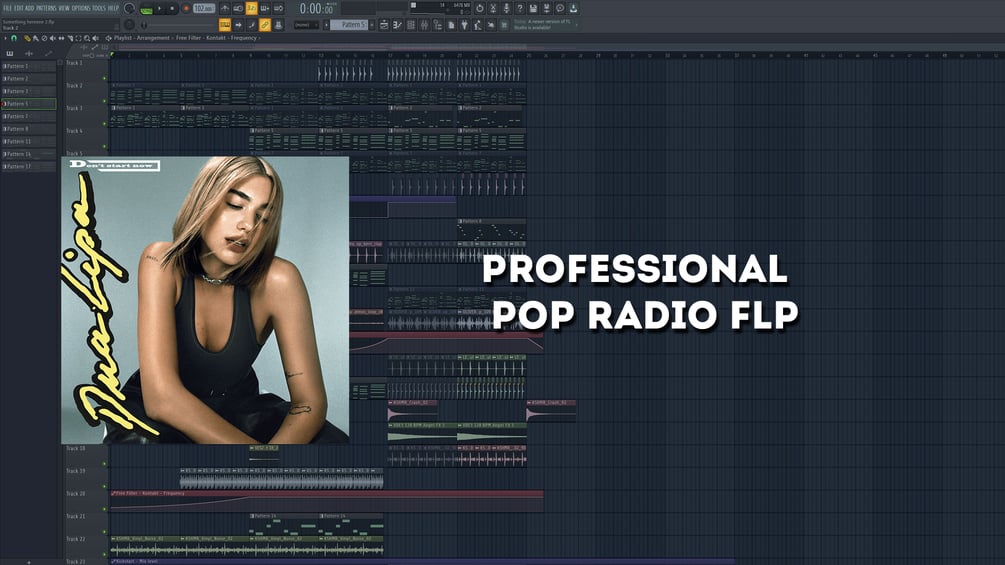Open the VIEW menu

tap(64, 8)
